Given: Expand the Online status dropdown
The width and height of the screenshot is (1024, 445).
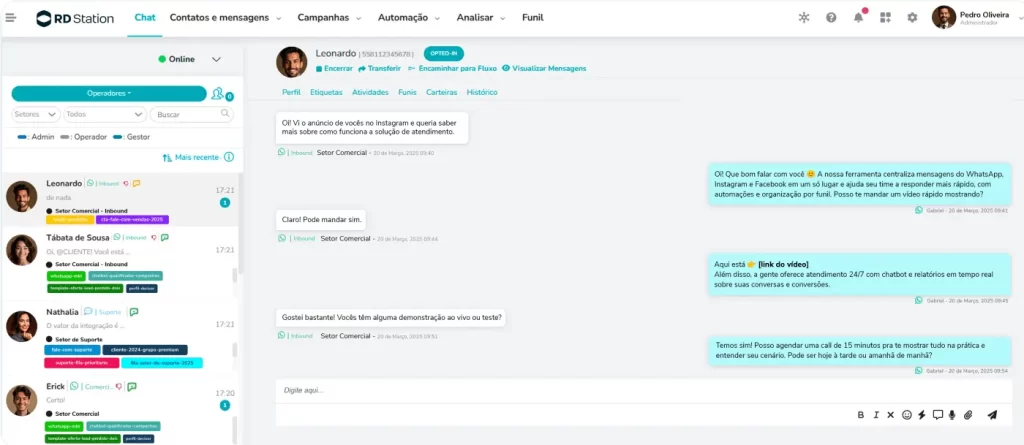Looking at the screenshot, I should click(216, 60).
